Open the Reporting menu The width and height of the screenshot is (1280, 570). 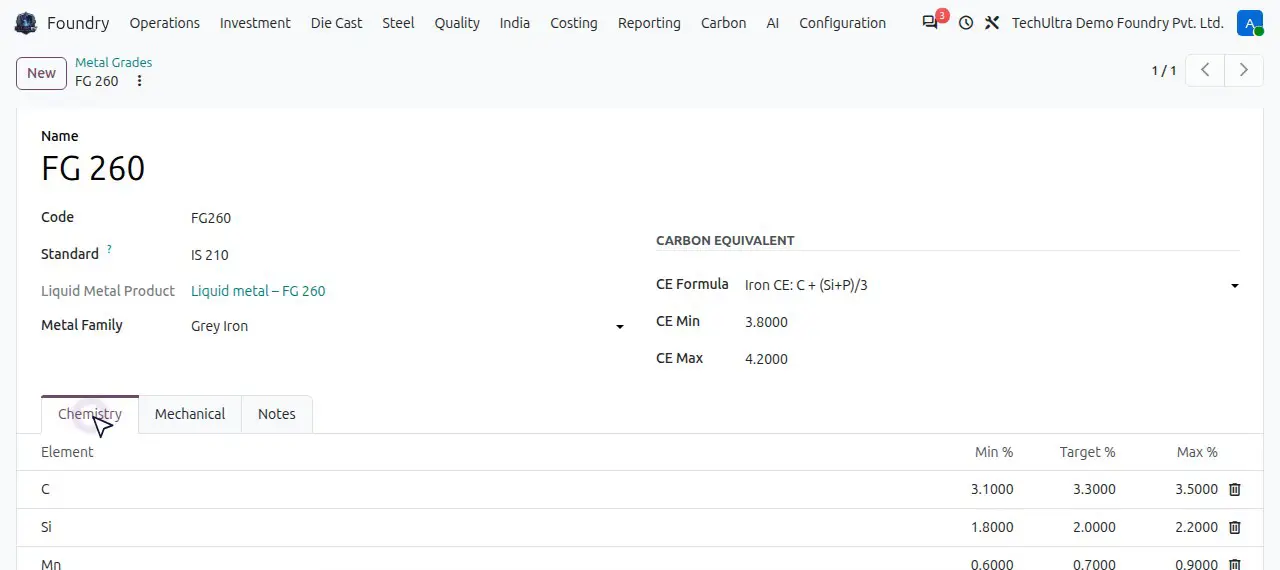point(649,23)
